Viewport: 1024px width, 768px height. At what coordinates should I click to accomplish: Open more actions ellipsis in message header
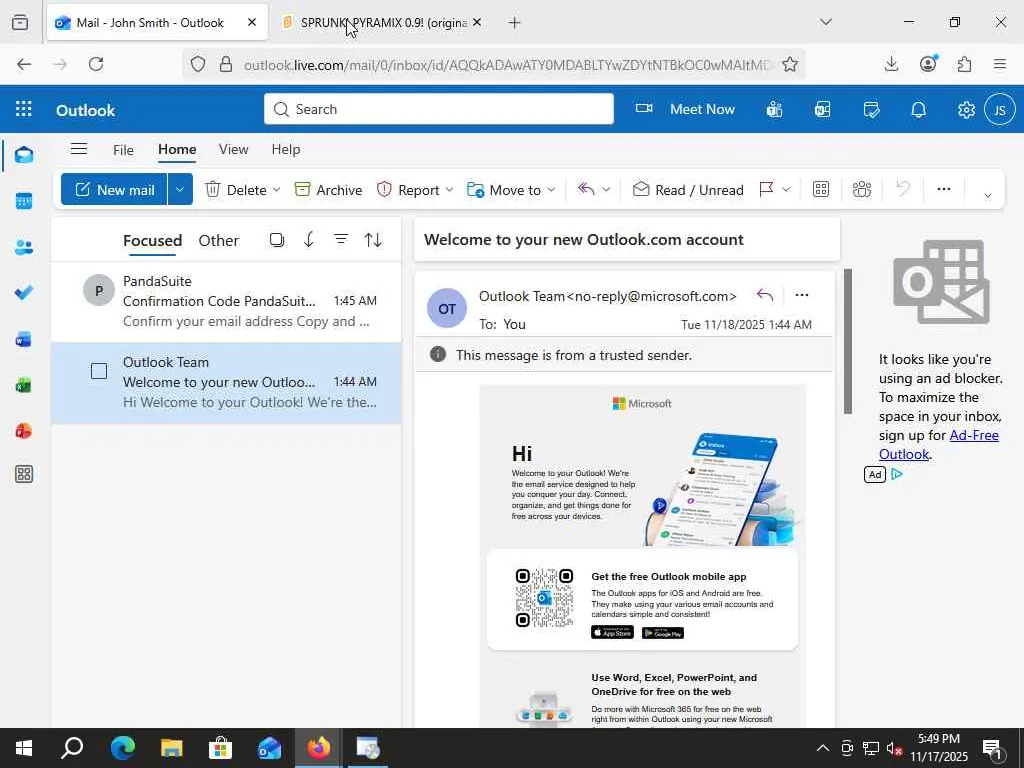802,295
